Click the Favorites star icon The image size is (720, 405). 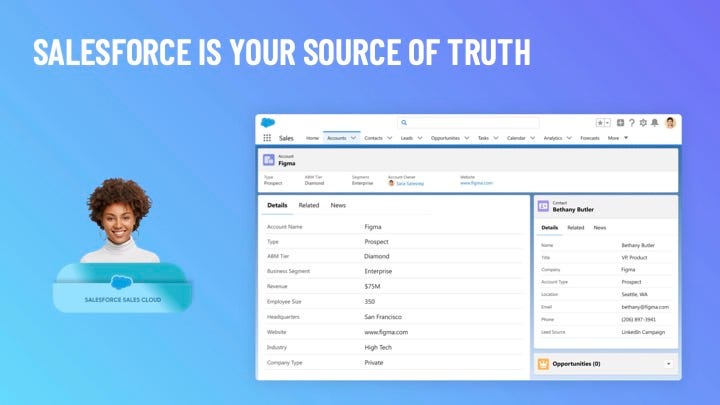point(600,123)
